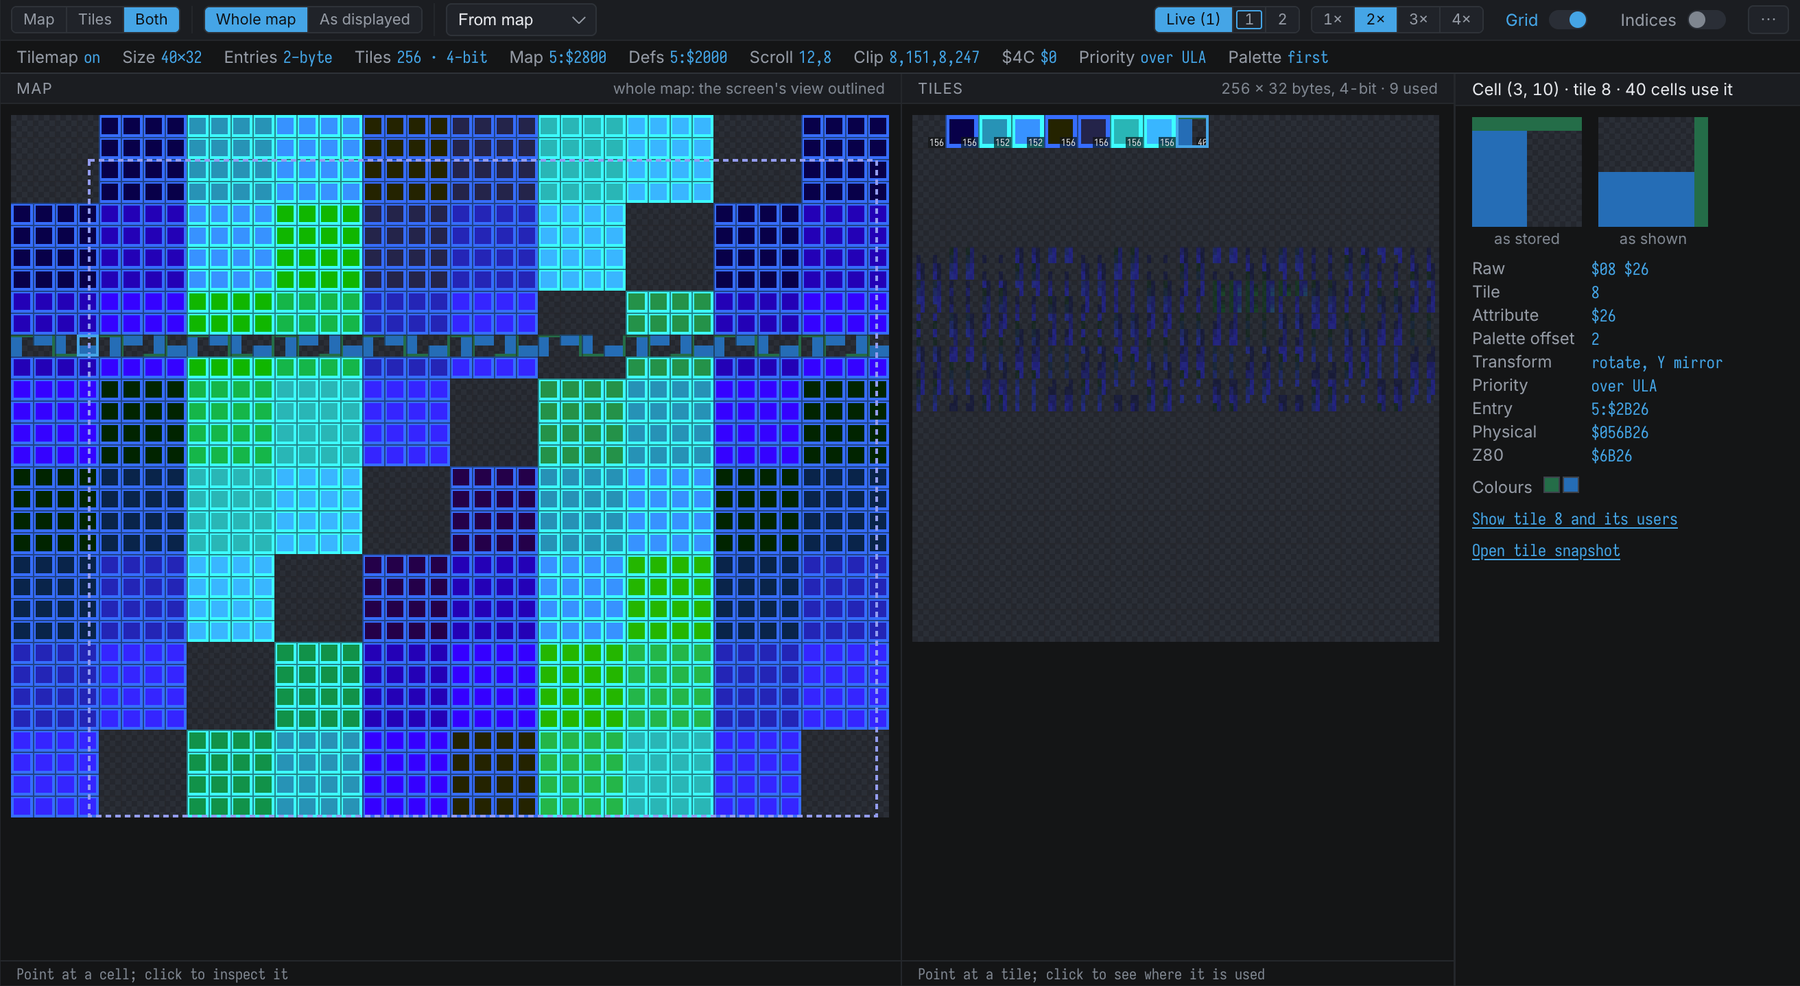The image size is (1800, 986).
Task: Click the green colour swatch in Colours
Action: click(1552, 485)
